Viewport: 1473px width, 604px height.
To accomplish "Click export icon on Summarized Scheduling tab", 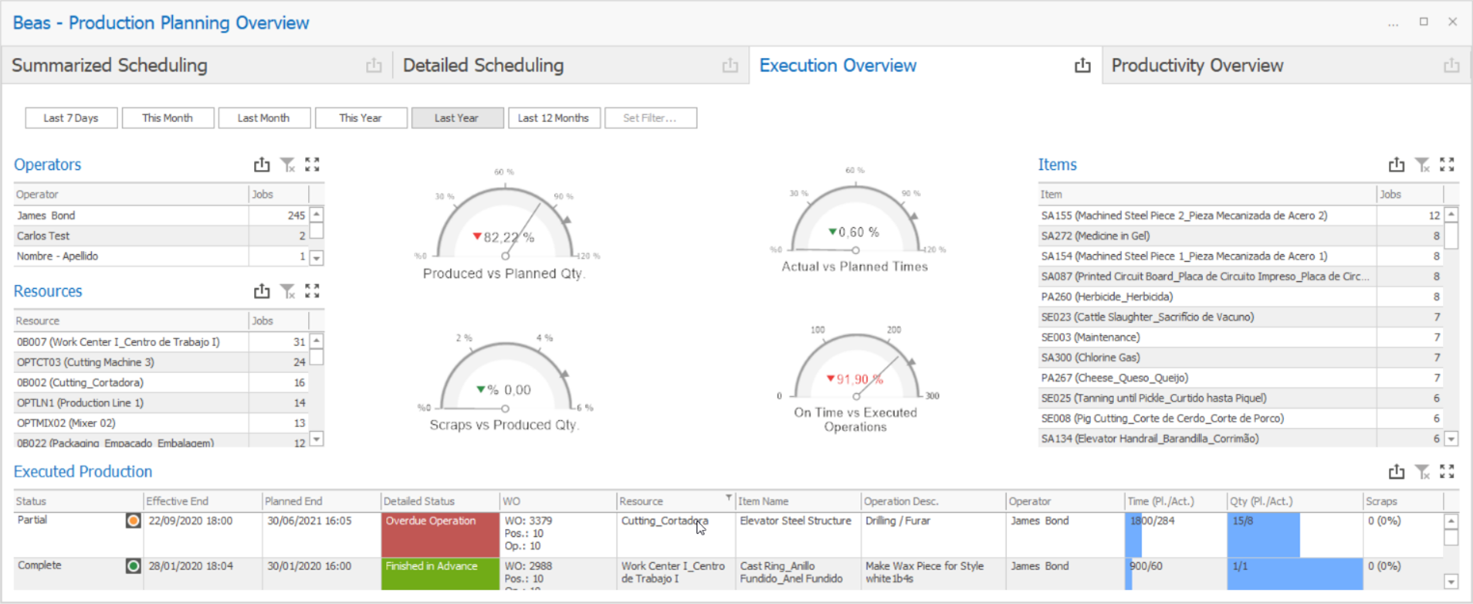I will click(x=373, y=66).
